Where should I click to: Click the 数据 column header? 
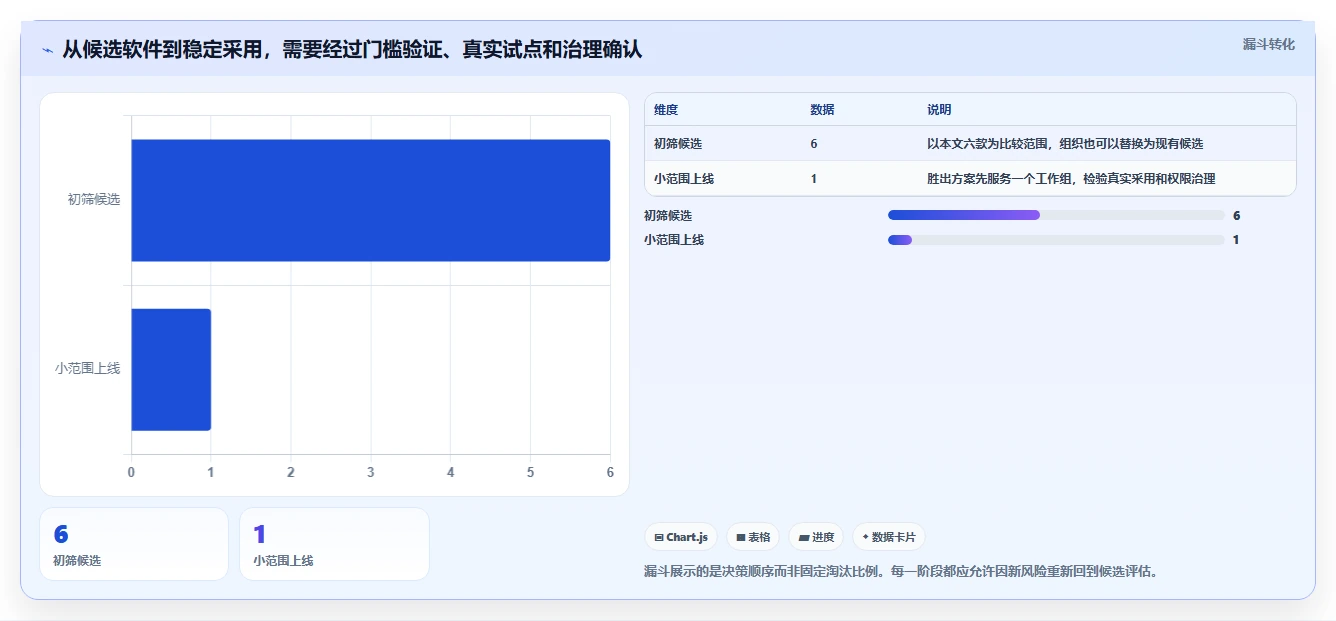pyautogui.click(x=822, y=110)
